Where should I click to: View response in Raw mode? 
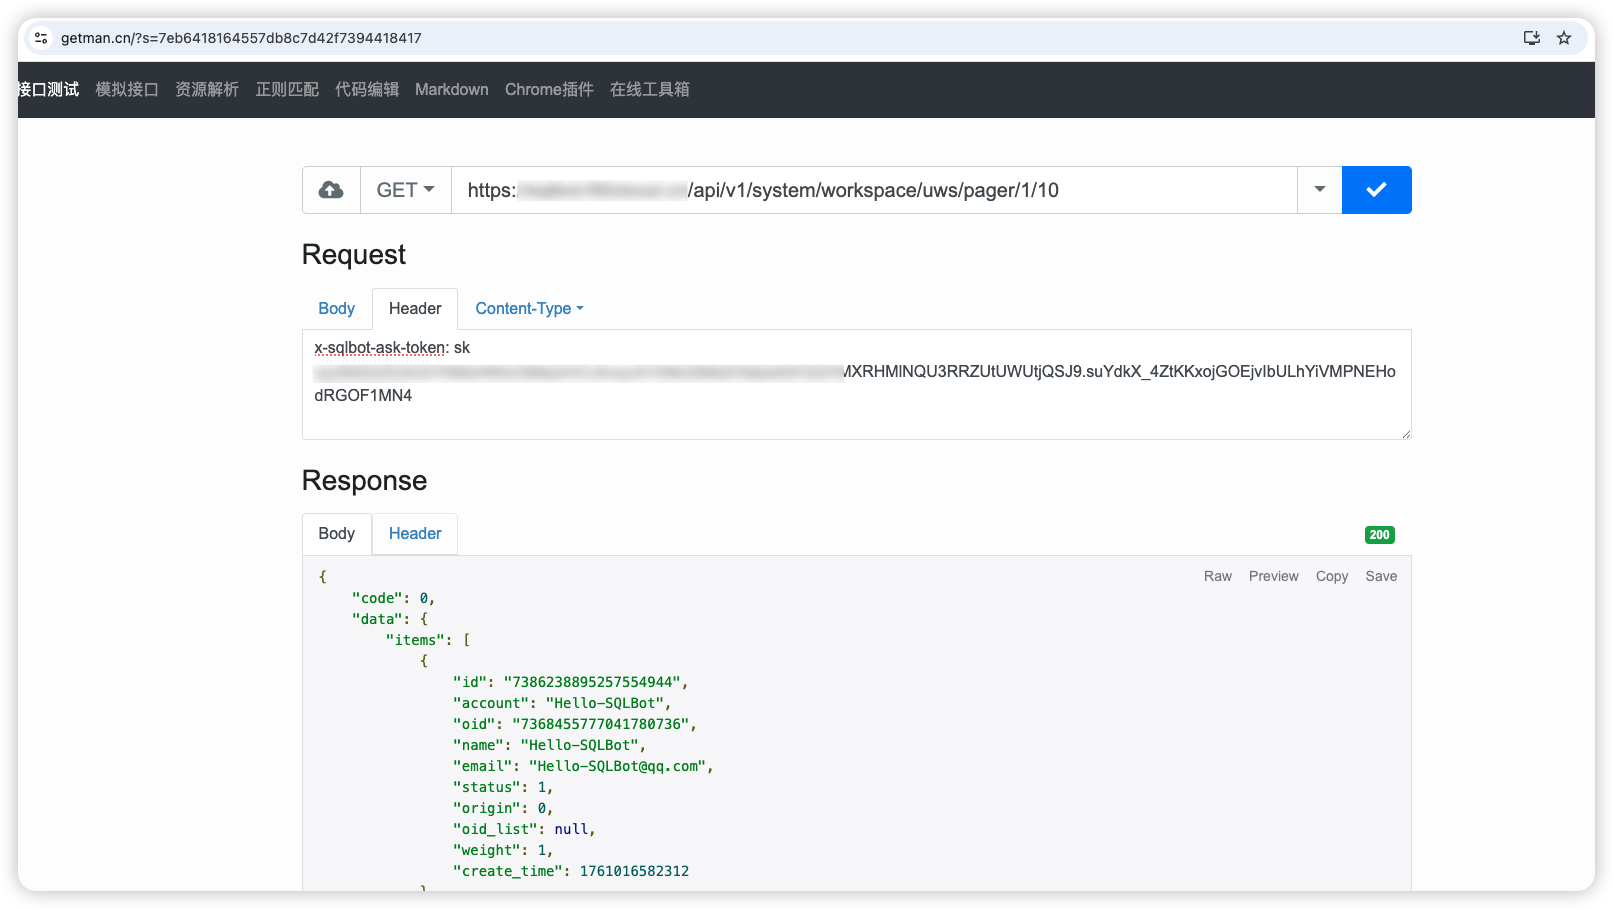click(x=1217, y=576)
